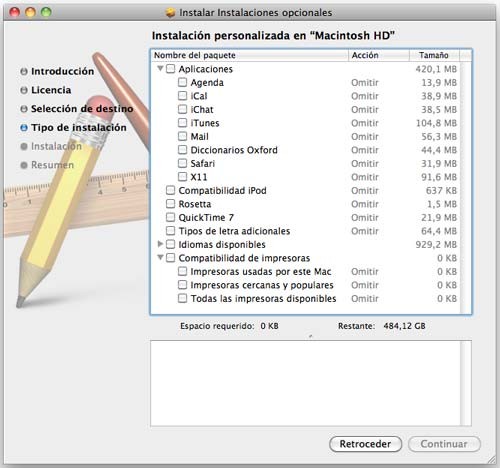
Task: Click the package list vertical scrollbar
Action: point(465,187)
